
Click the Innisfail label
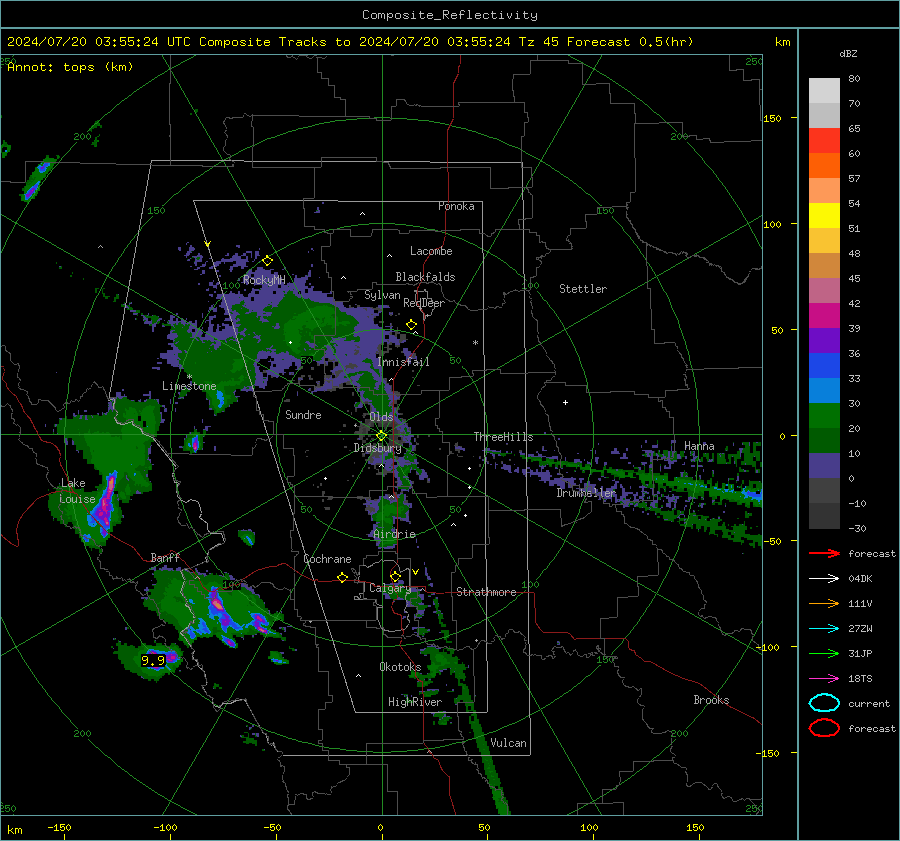(x=403, y=362)
